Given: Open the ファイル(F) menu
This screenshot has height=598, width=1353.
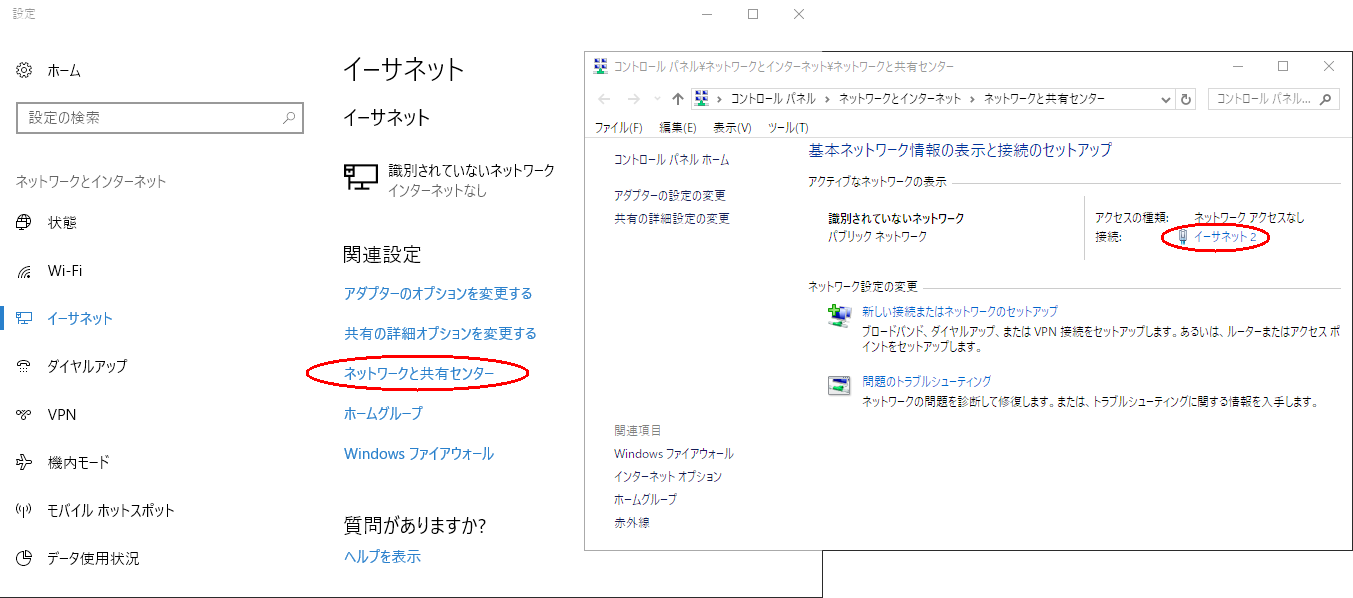Looking at the screenshot, I should click(x=619, y=128).
